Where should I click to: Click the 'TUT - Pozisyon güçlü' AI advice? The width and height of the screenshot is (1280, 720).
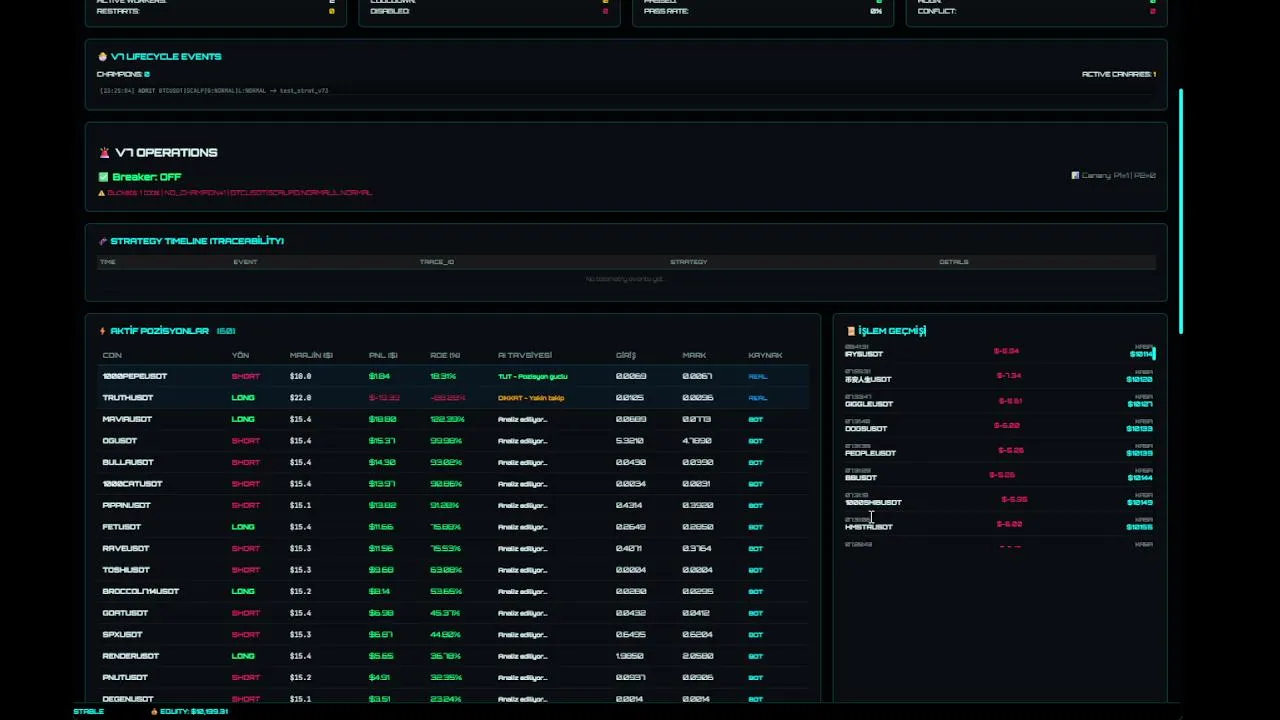[532, 377]
